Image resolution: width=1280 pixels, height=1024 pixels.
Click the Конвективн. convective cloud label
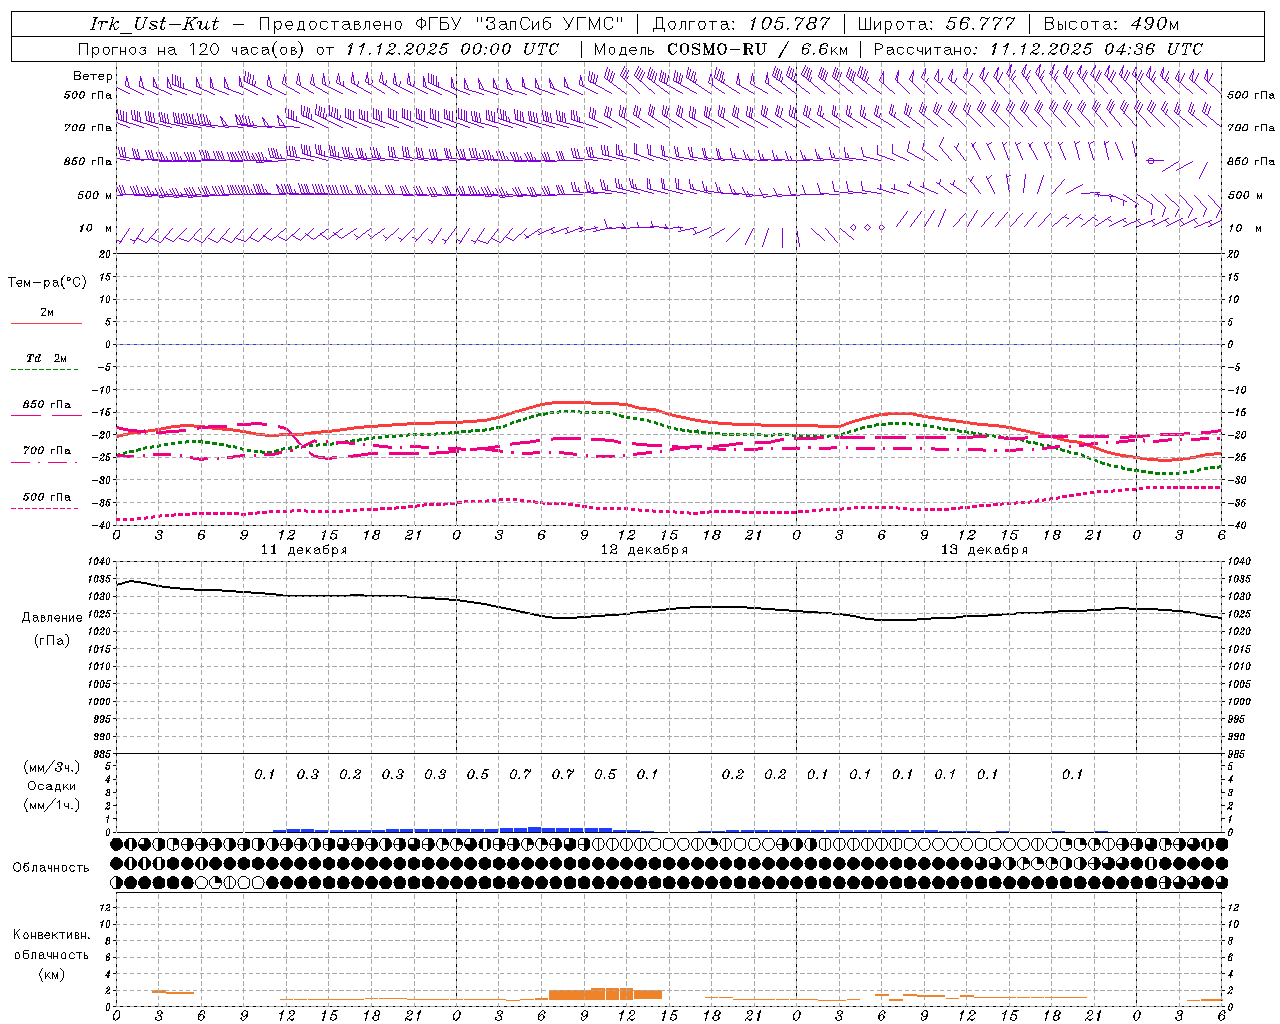point(51,935)
